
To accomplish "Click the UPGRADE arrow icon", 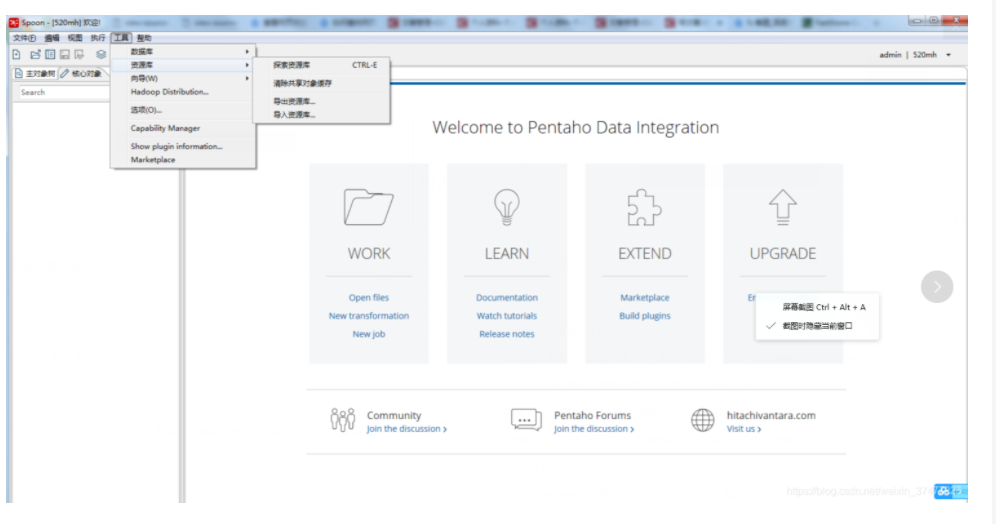I will point(783,208).
